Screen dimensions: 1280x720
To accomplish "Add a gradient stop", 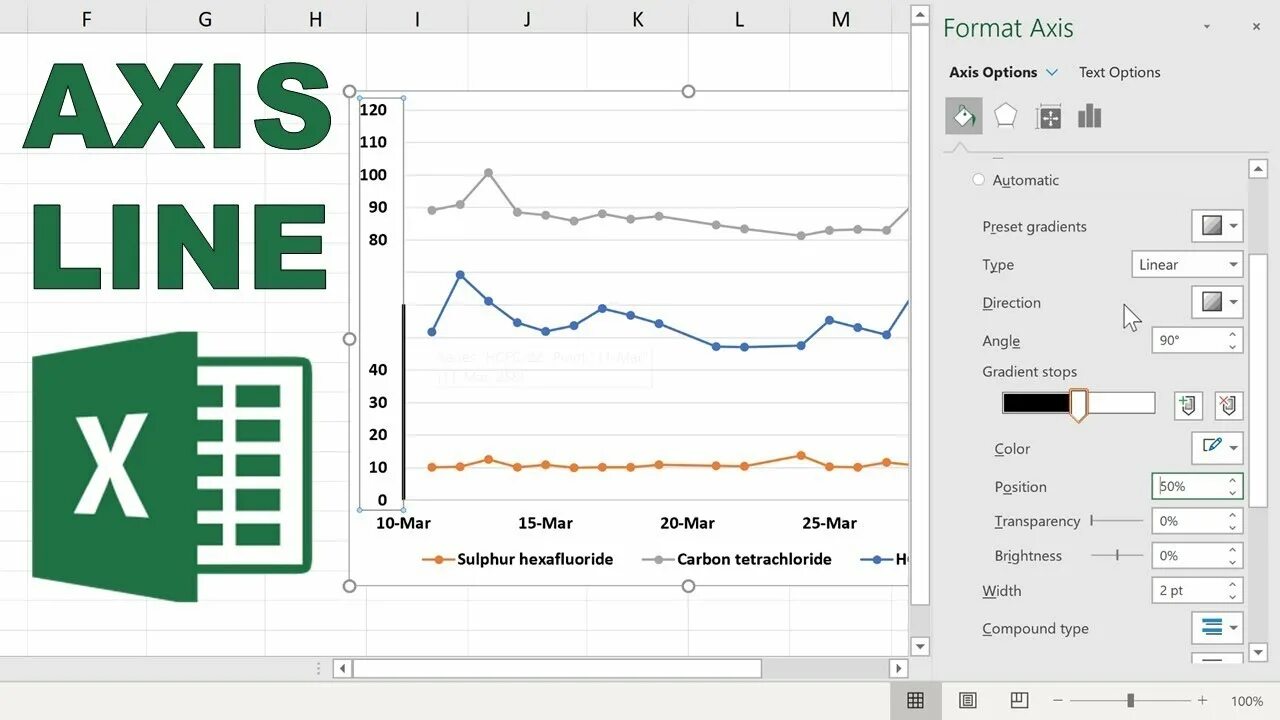I will (x=1188, y=405).
